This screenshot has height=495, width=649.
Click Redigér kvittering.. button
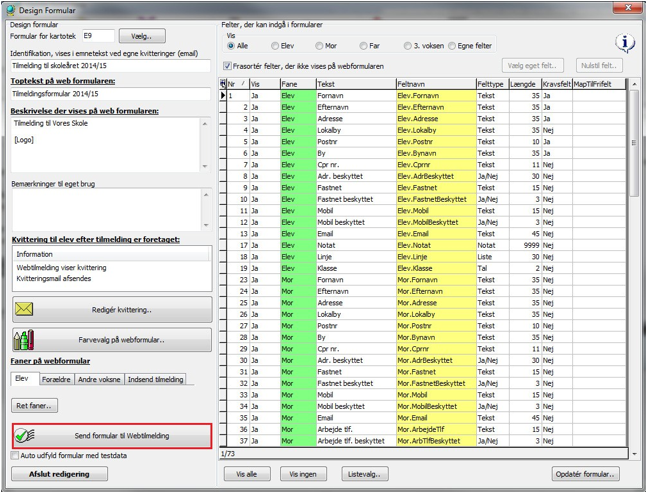[x=112, y=309]
